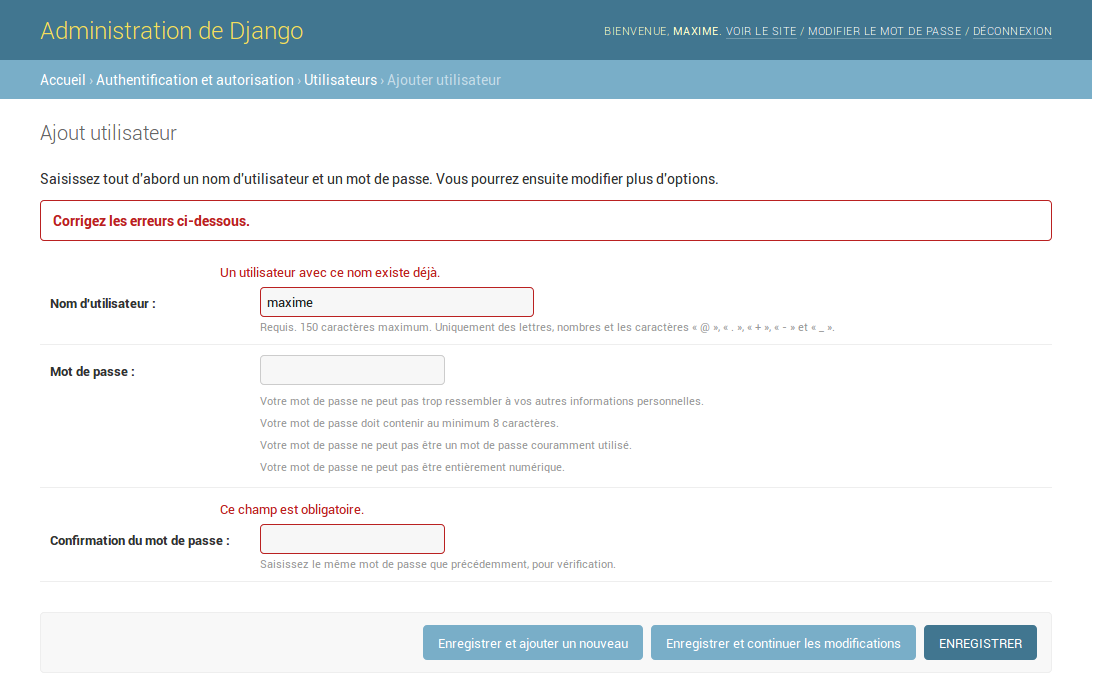Focus the Nom d'utilisateur input field
The width and height of the screenshot is (1106, 692).
(396, 302)
